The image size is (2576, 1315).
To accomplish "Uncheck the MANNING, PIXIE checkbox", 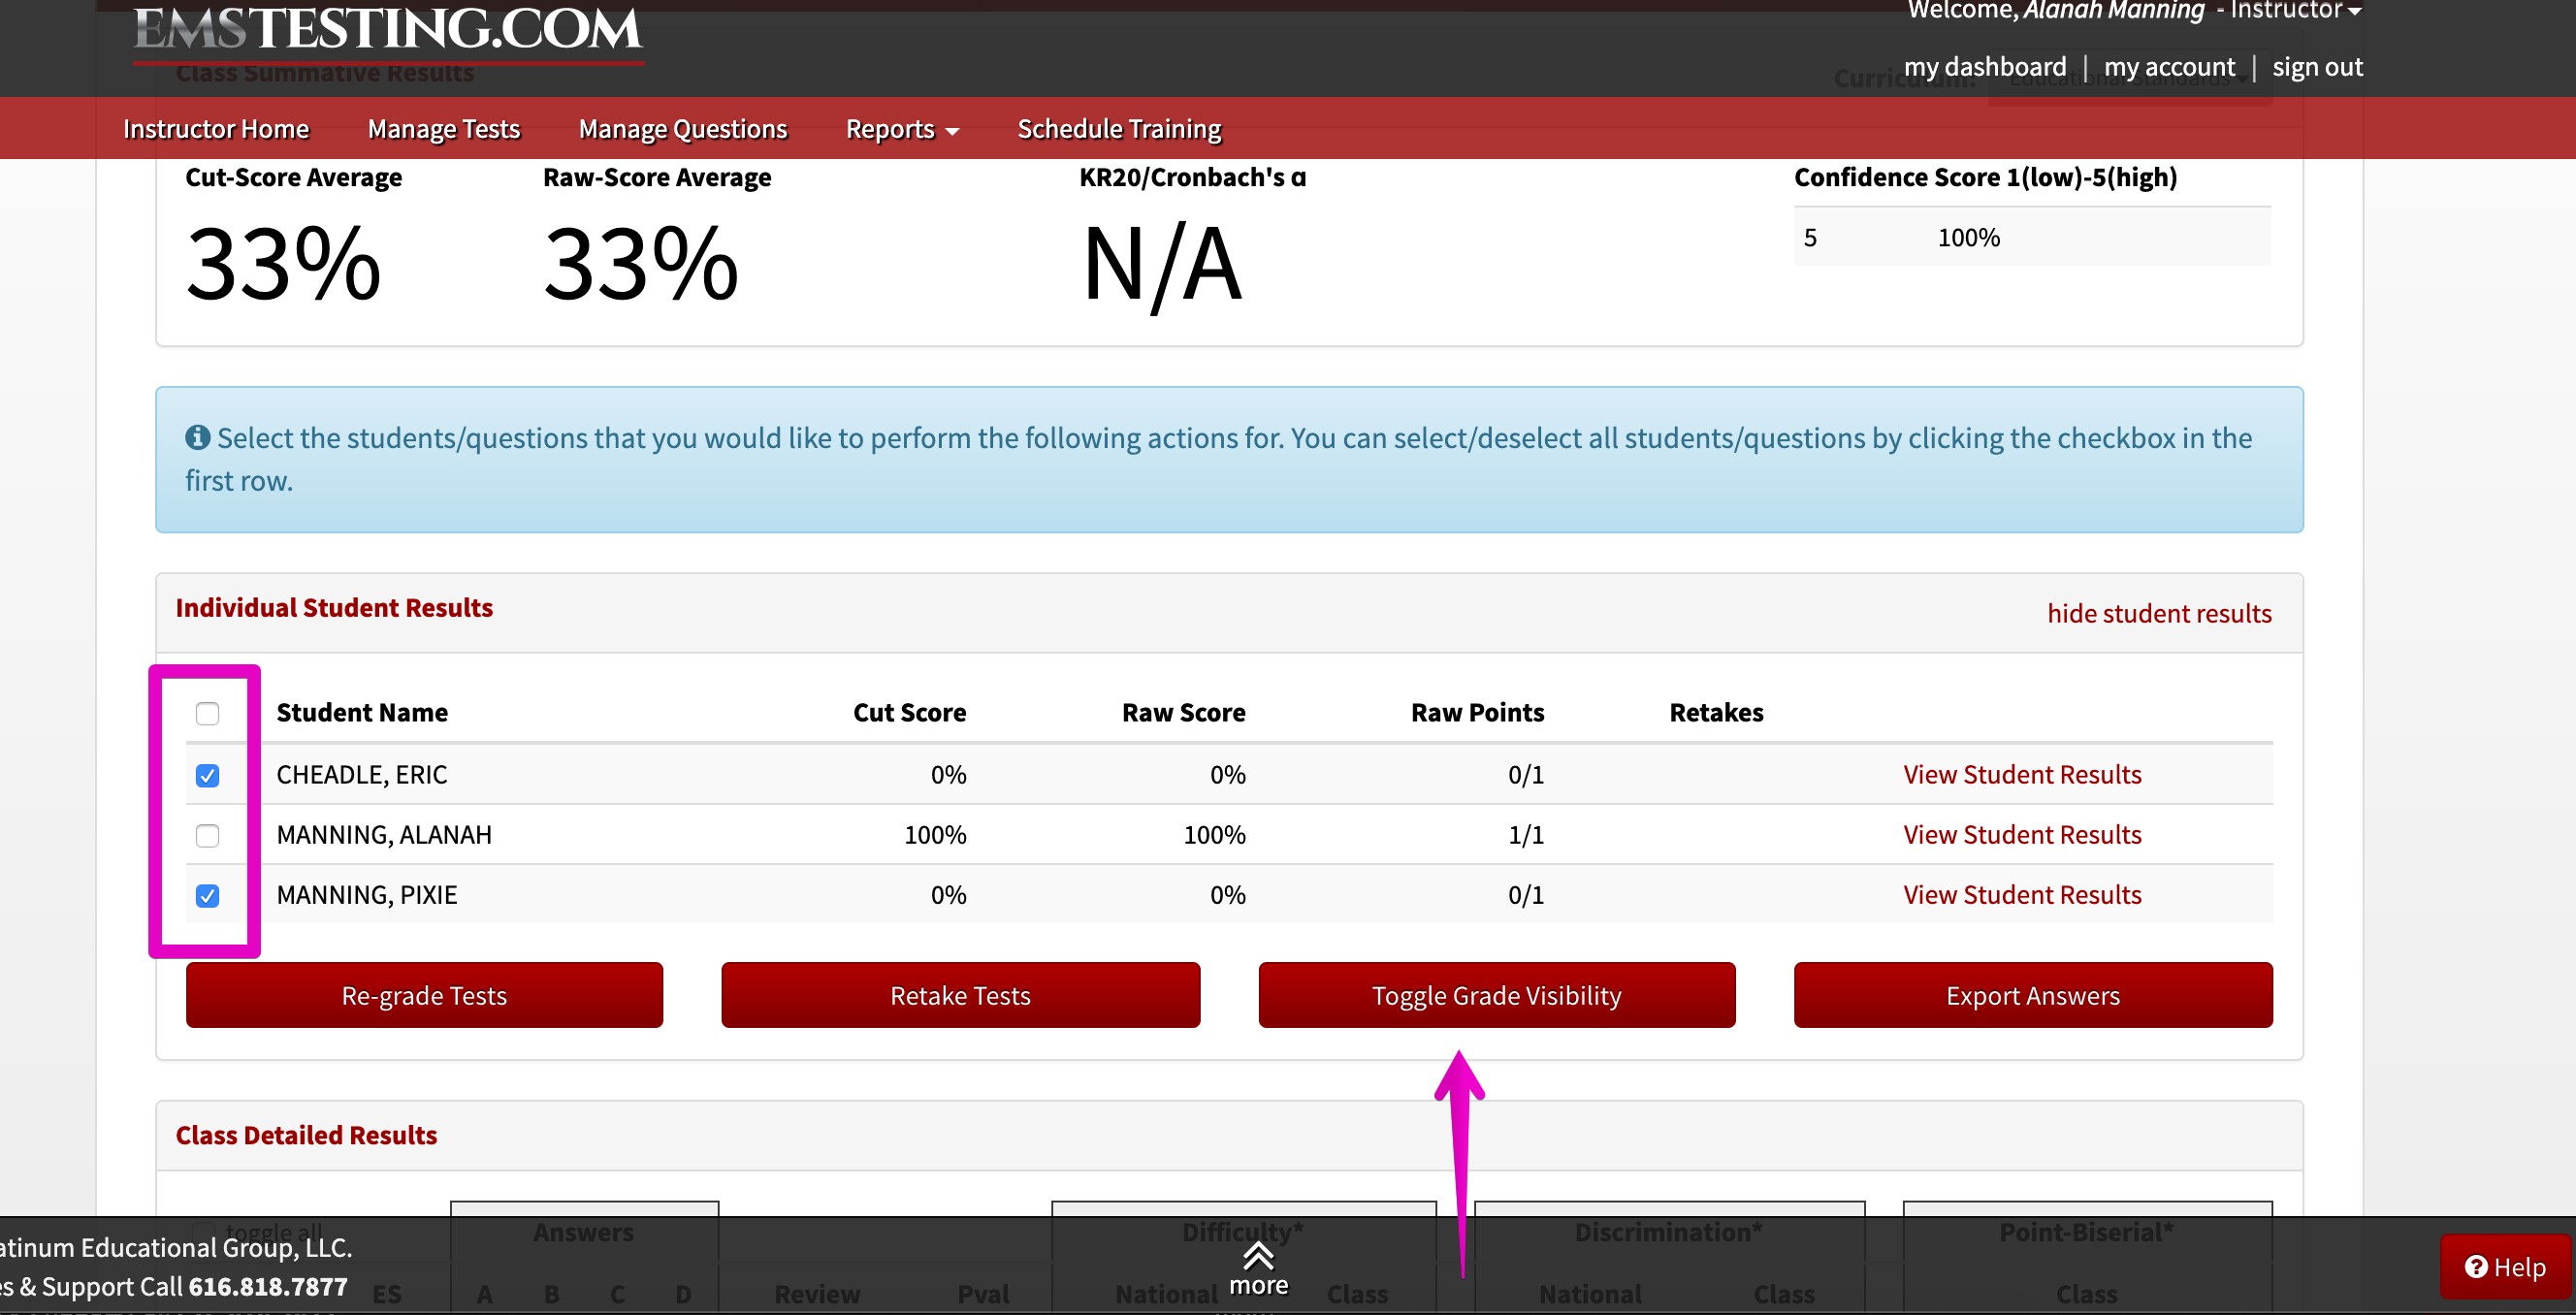I will tap(207, 895).
